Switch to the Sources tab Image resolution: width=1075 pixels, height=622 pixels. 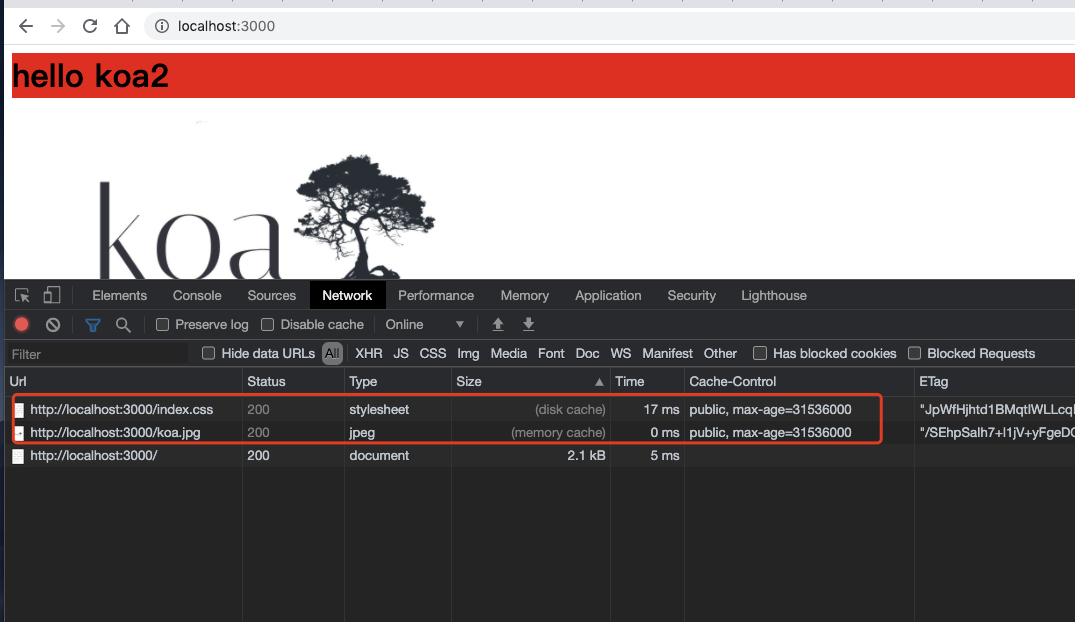[271, 296]
